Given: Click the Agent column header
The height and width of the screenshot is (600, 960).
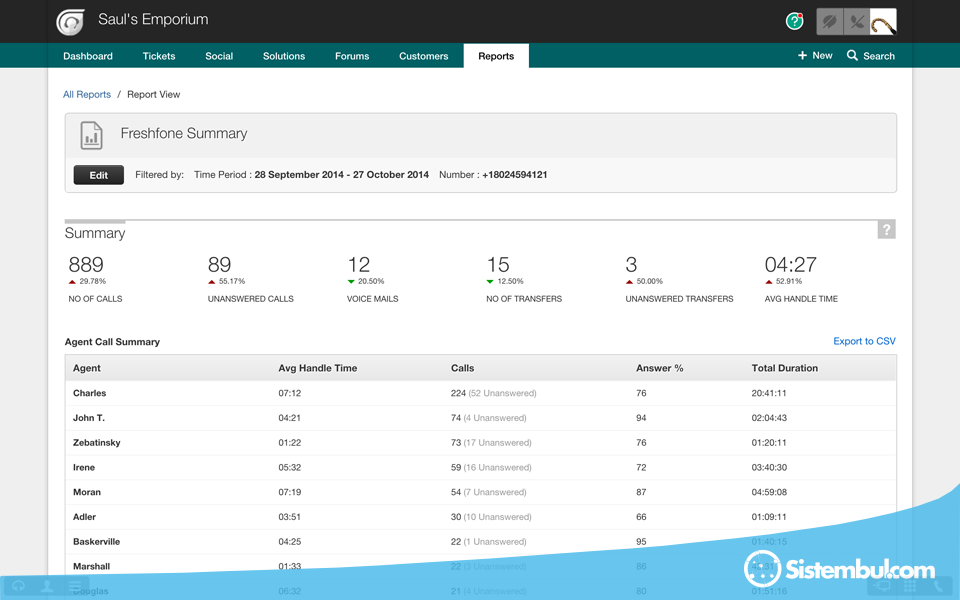Looking at the screenshot, I should point(86,368).
